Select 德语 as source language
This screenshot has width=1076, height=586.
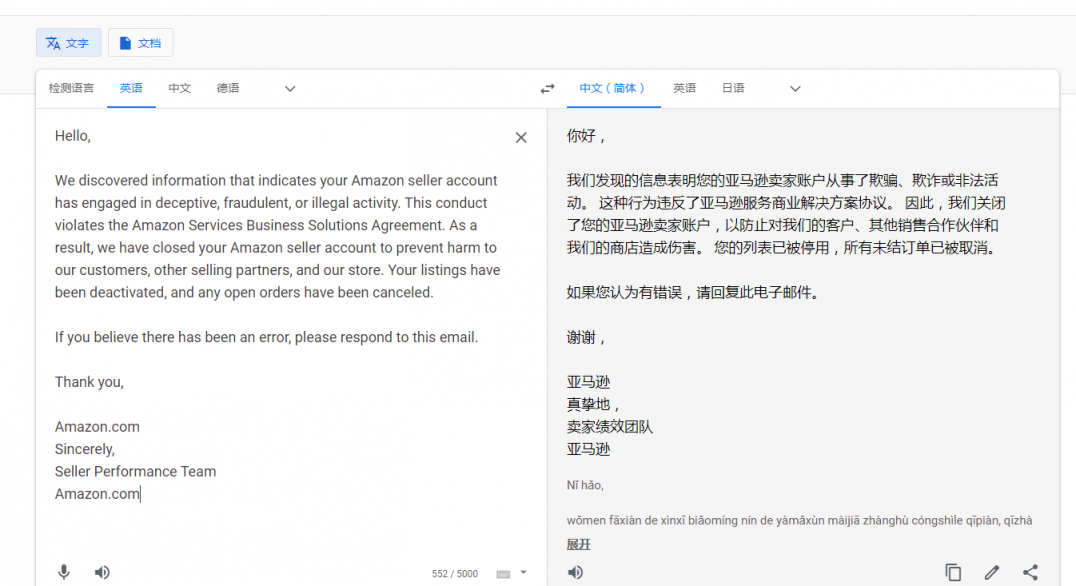(x=228, y=88)
